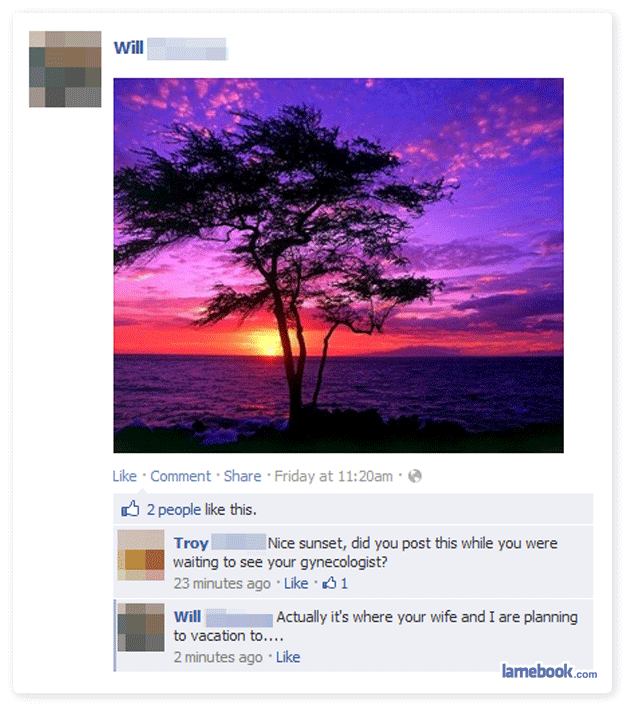Click the lamebook.com watermark logo
Viewport: 630px width, 711px height.
coord(549,671)
